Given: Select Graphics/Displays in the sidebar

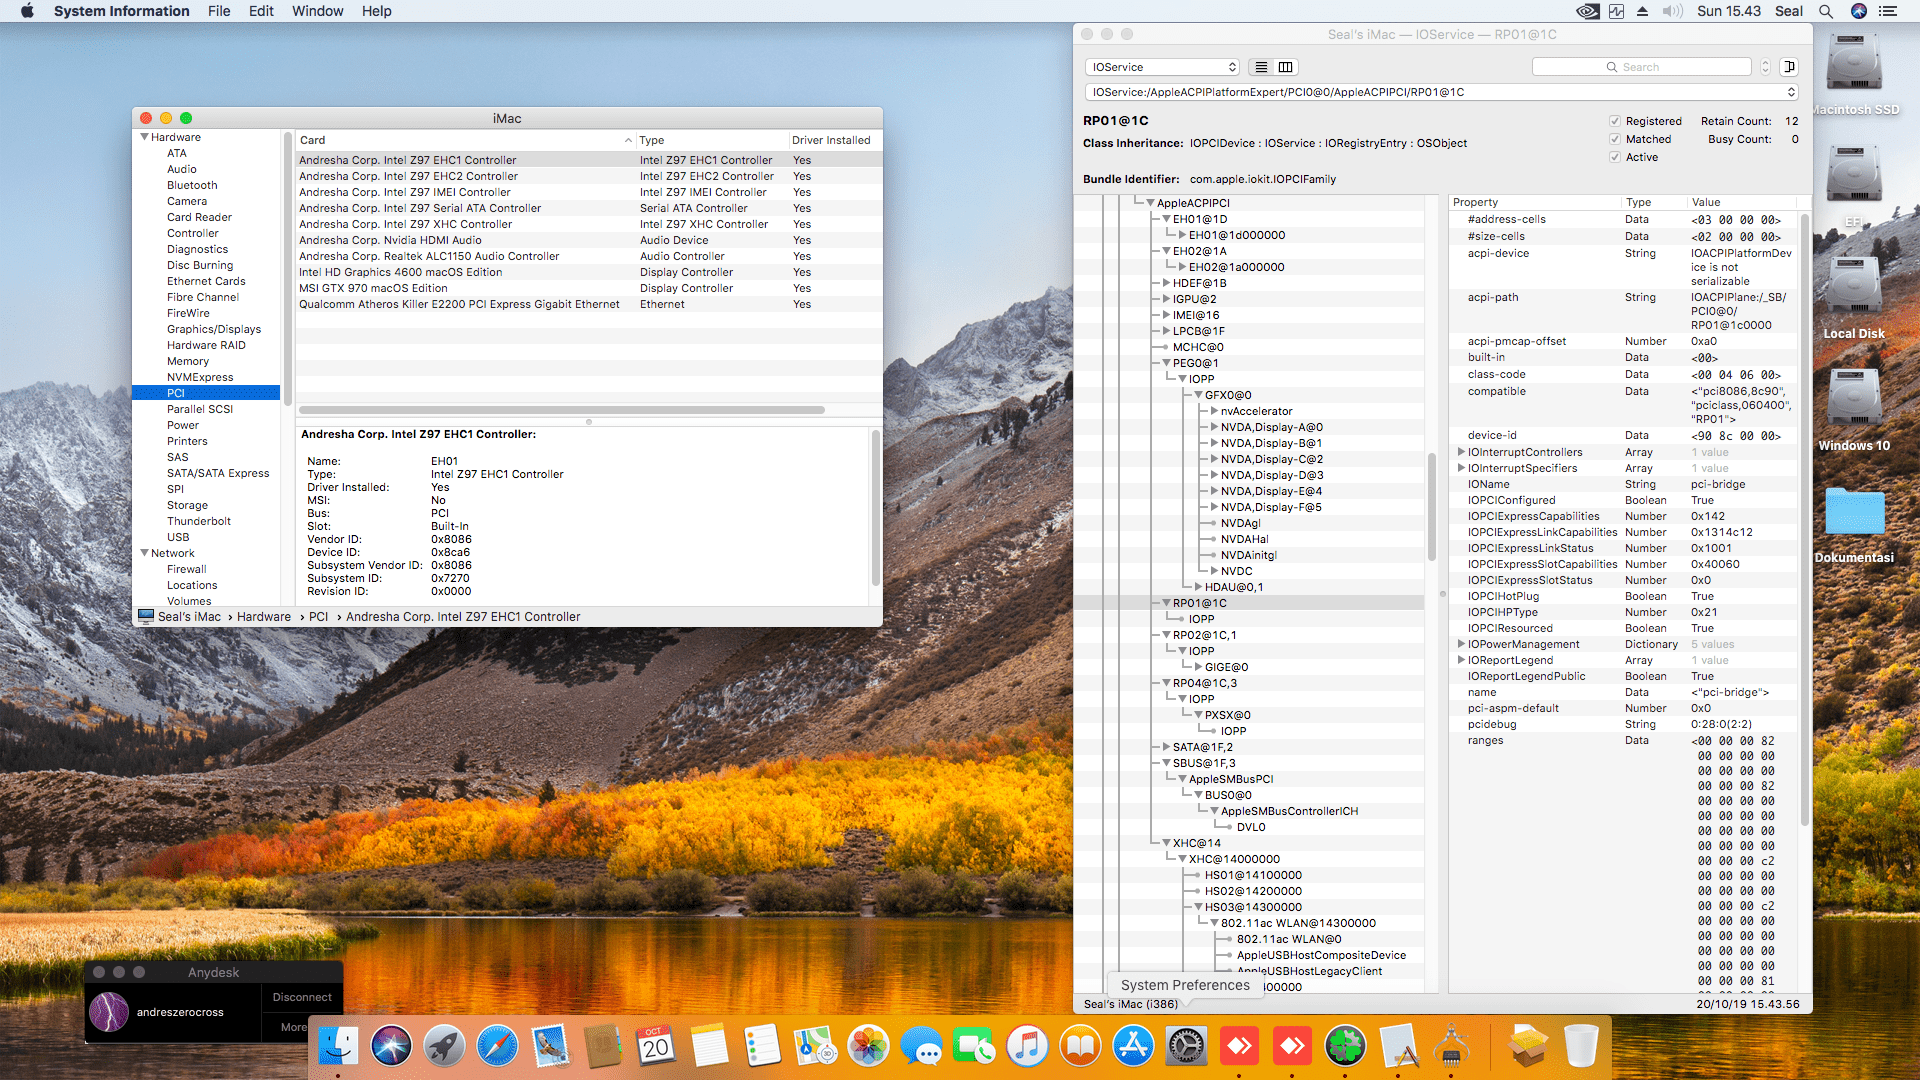Looking at the screenshot, I should tap(213, 329).
